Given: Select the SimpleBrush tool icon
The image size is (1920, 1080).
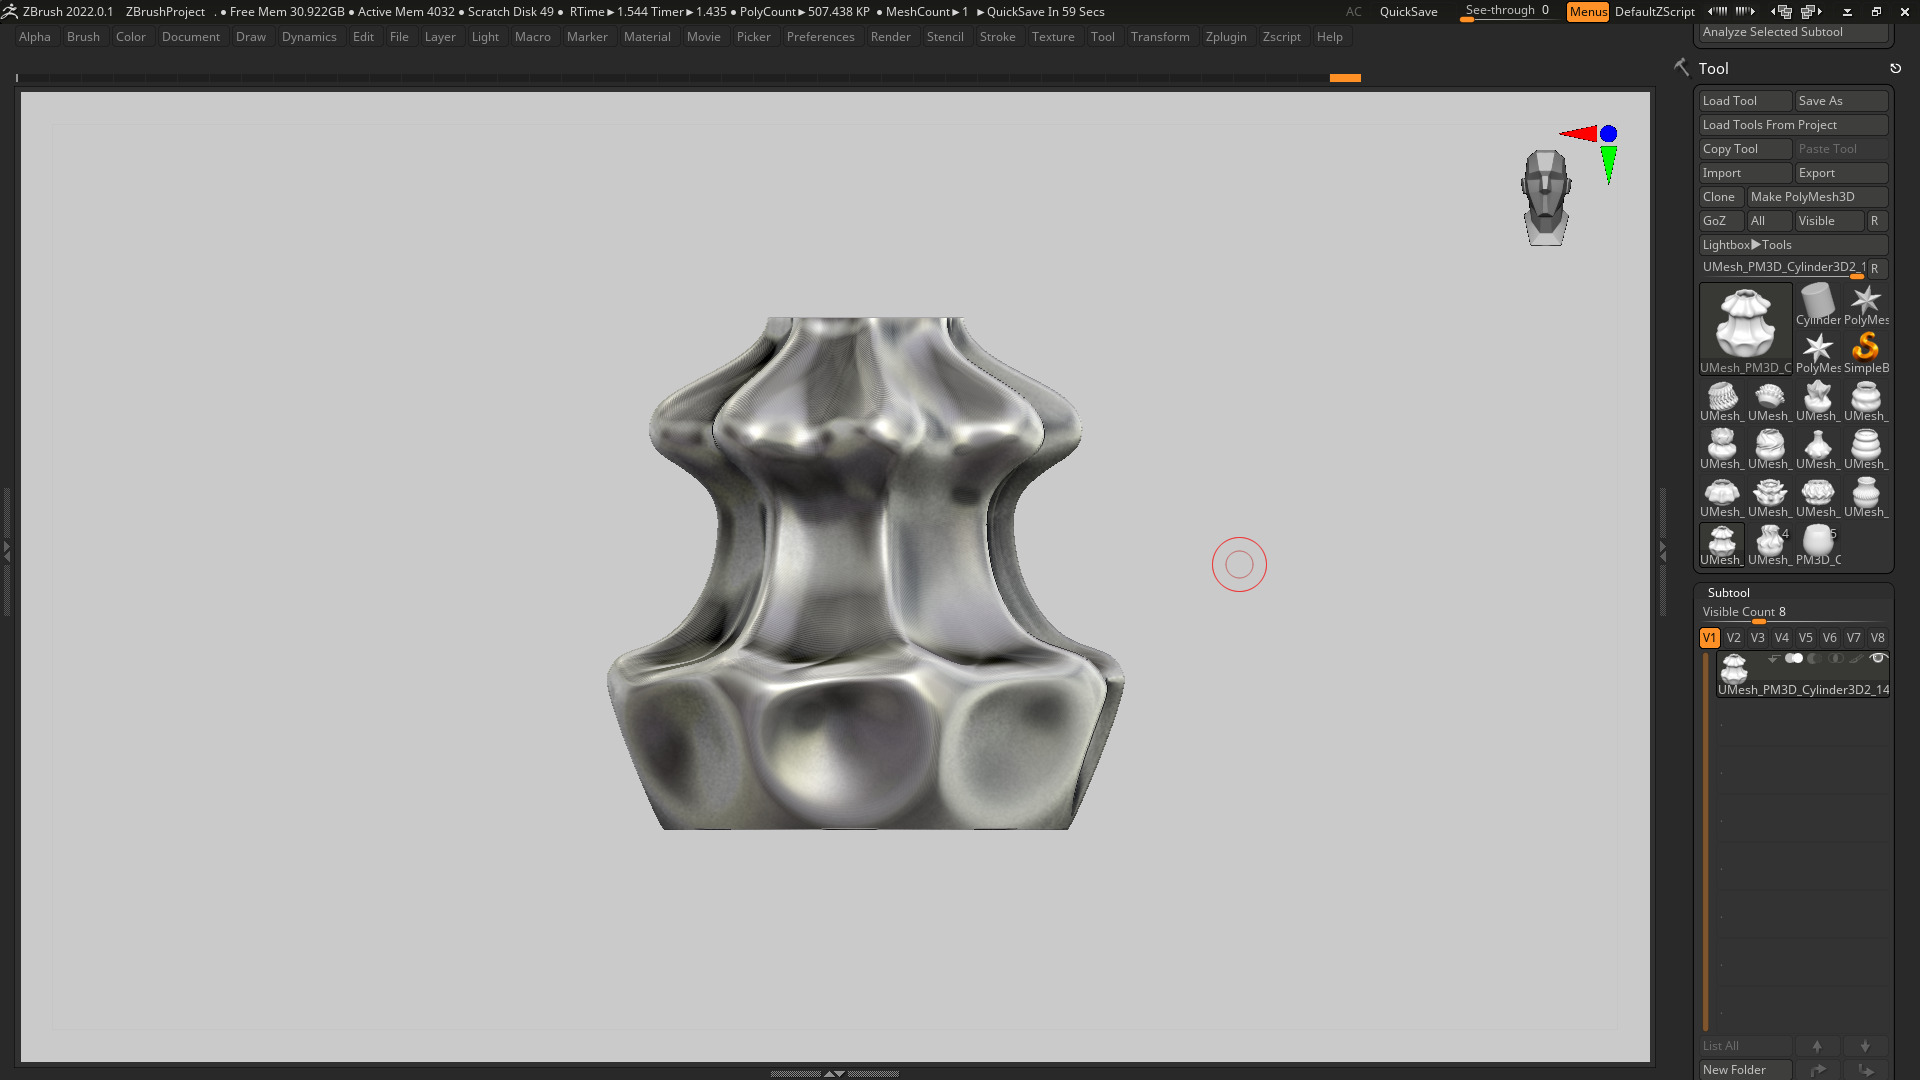Looking at the screenshot, I should pyautogui.click(x=1865, y=352).
